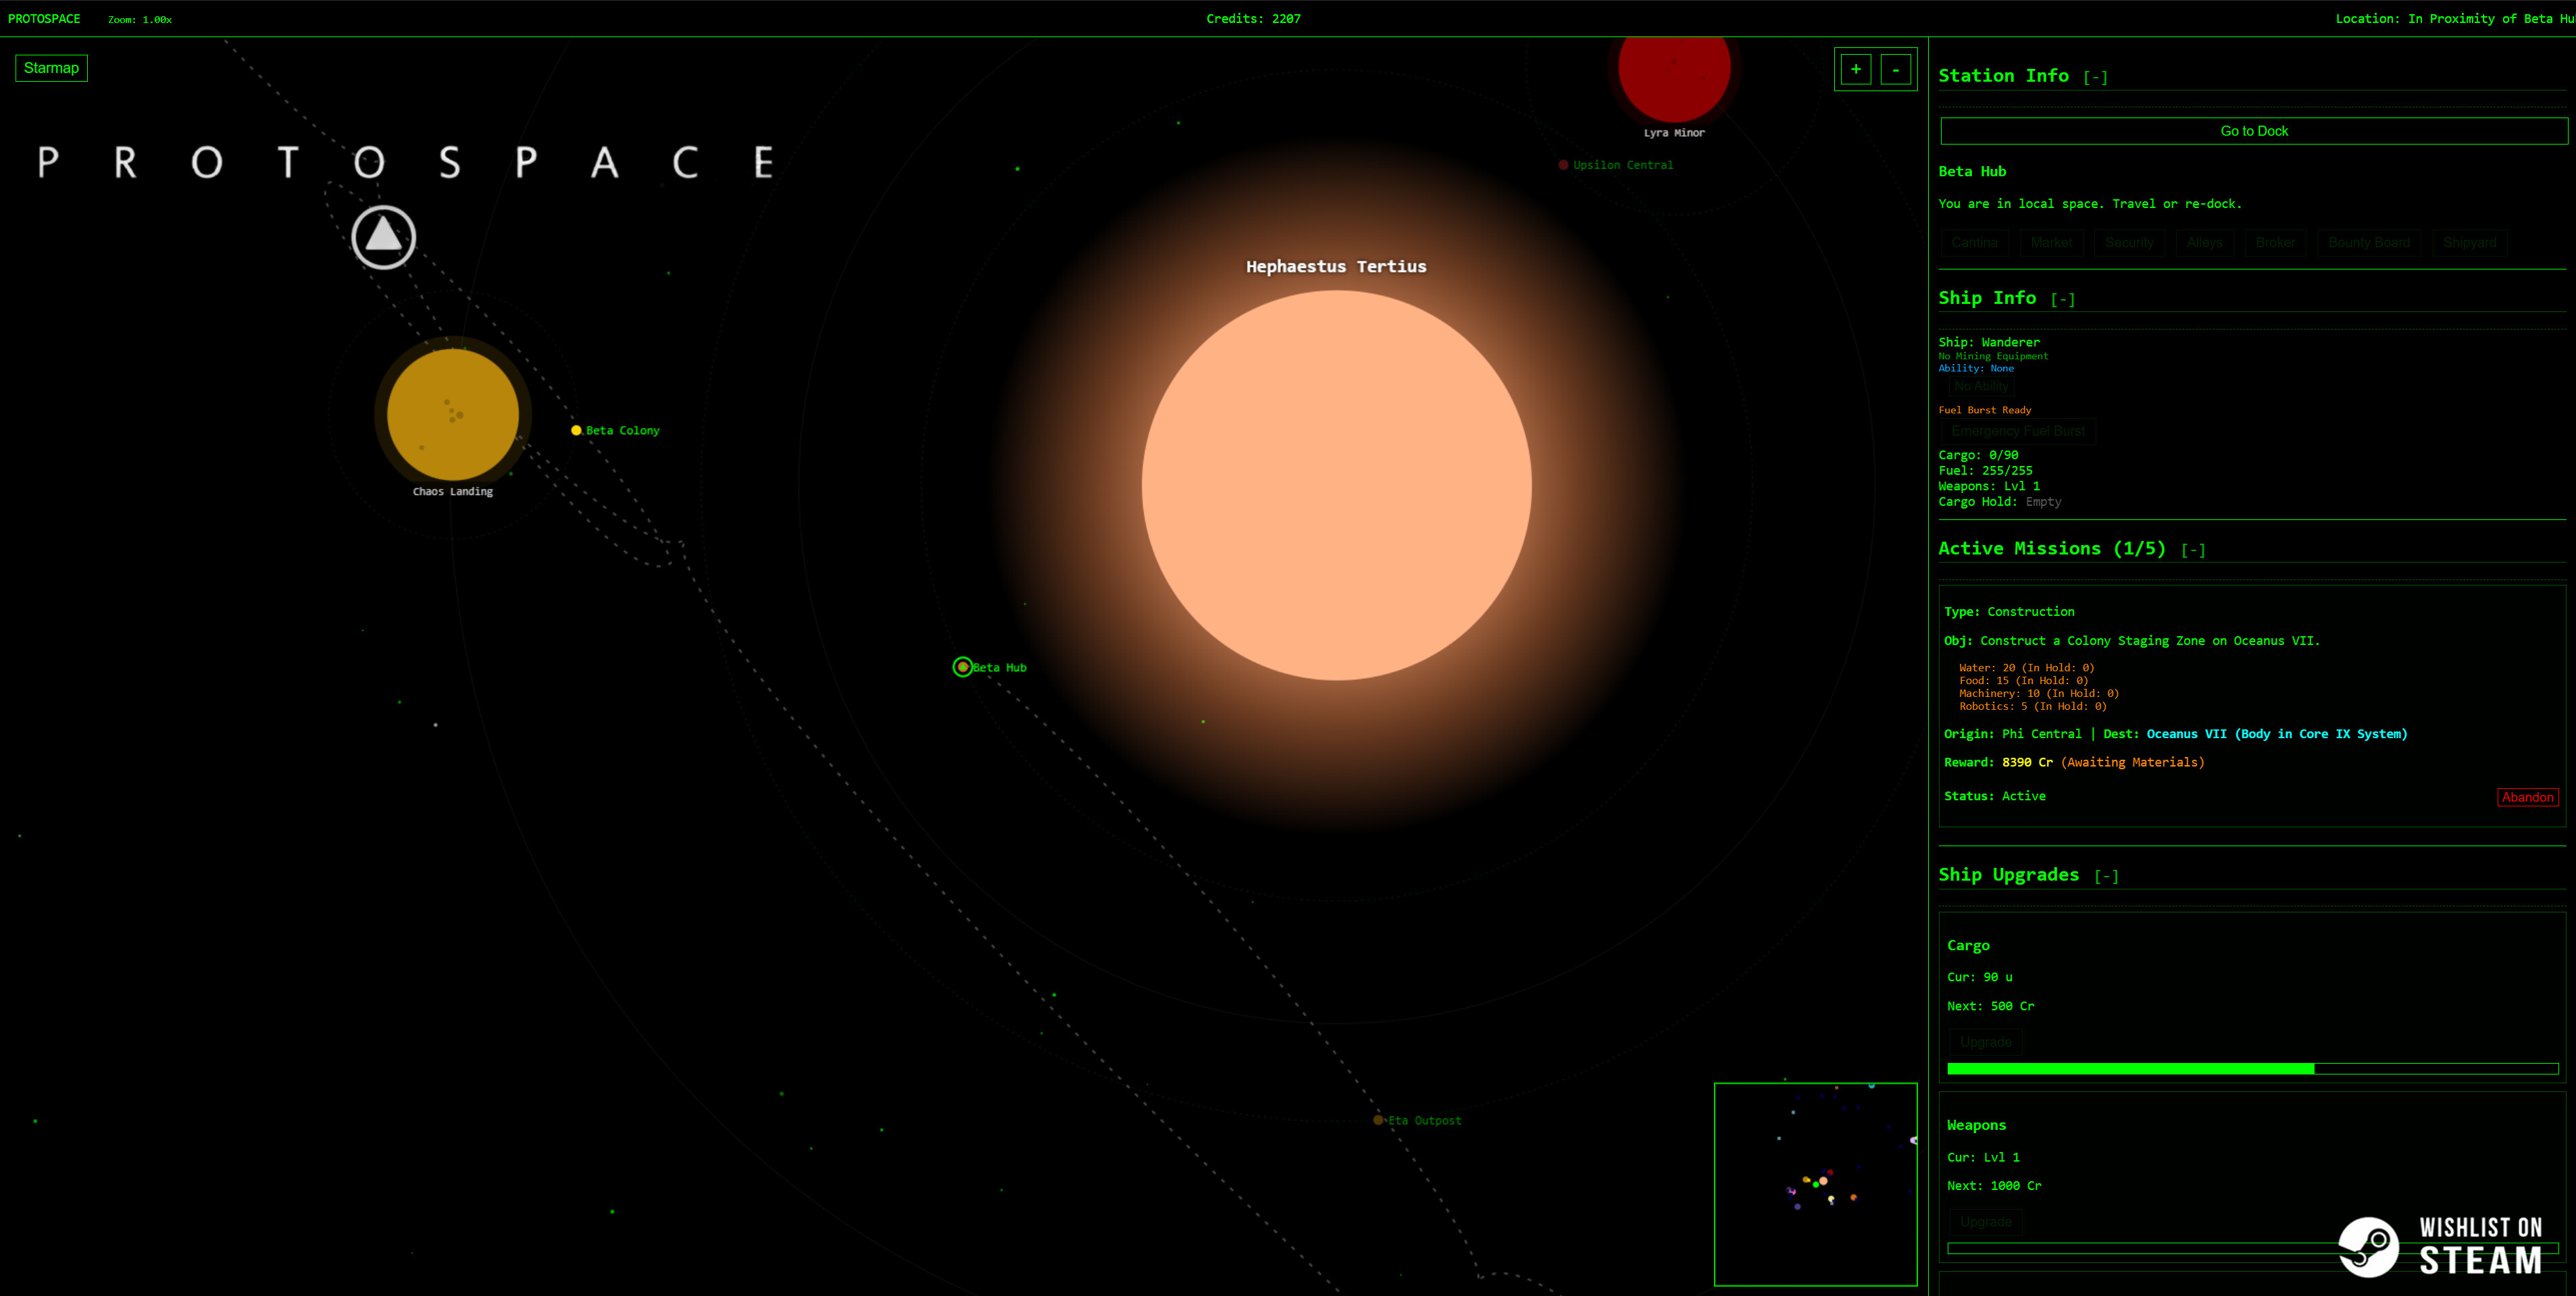The height and width of the screenshot is (1296, 2576).
Task: Click the Water: 20 requirement line
Action: pos(2026,668)
